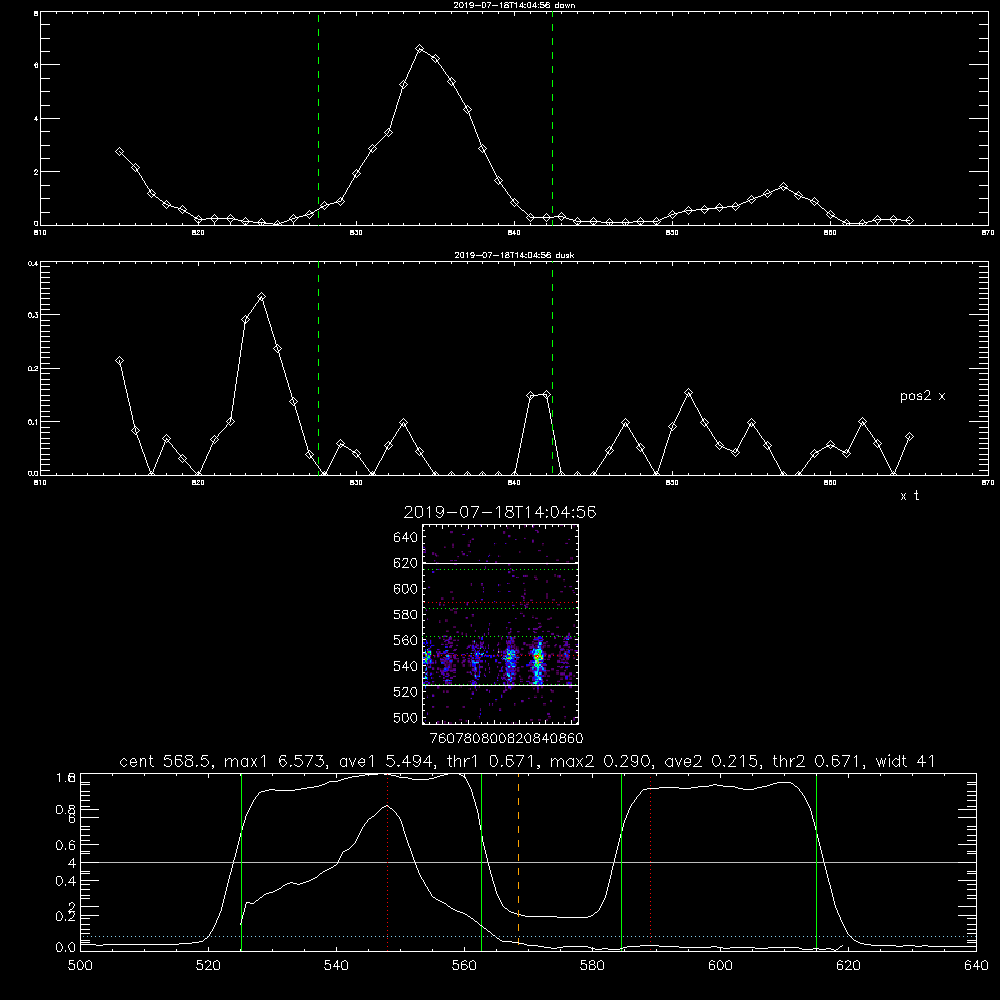Click the left green dashed line in dusk plot
Image resolution: width=1000 pixels, height=1000 pixels.
[x=318, y=369]
